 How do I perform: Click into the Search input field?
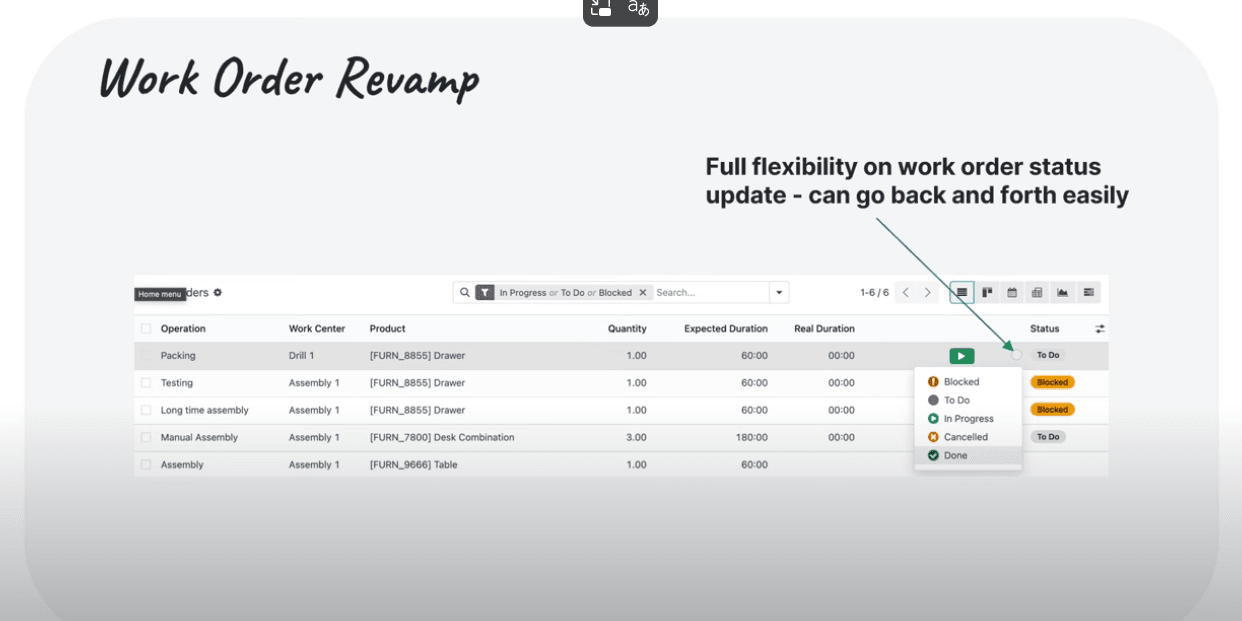710,293
